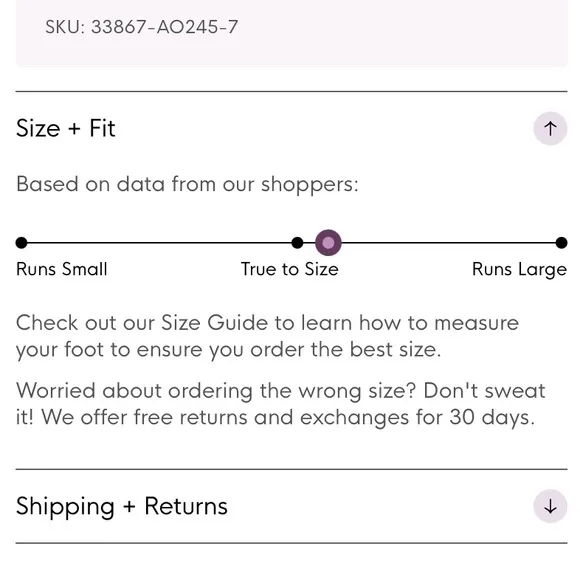Select the purple fit indicator marker
Screen dimensions: 580x580
328,243
